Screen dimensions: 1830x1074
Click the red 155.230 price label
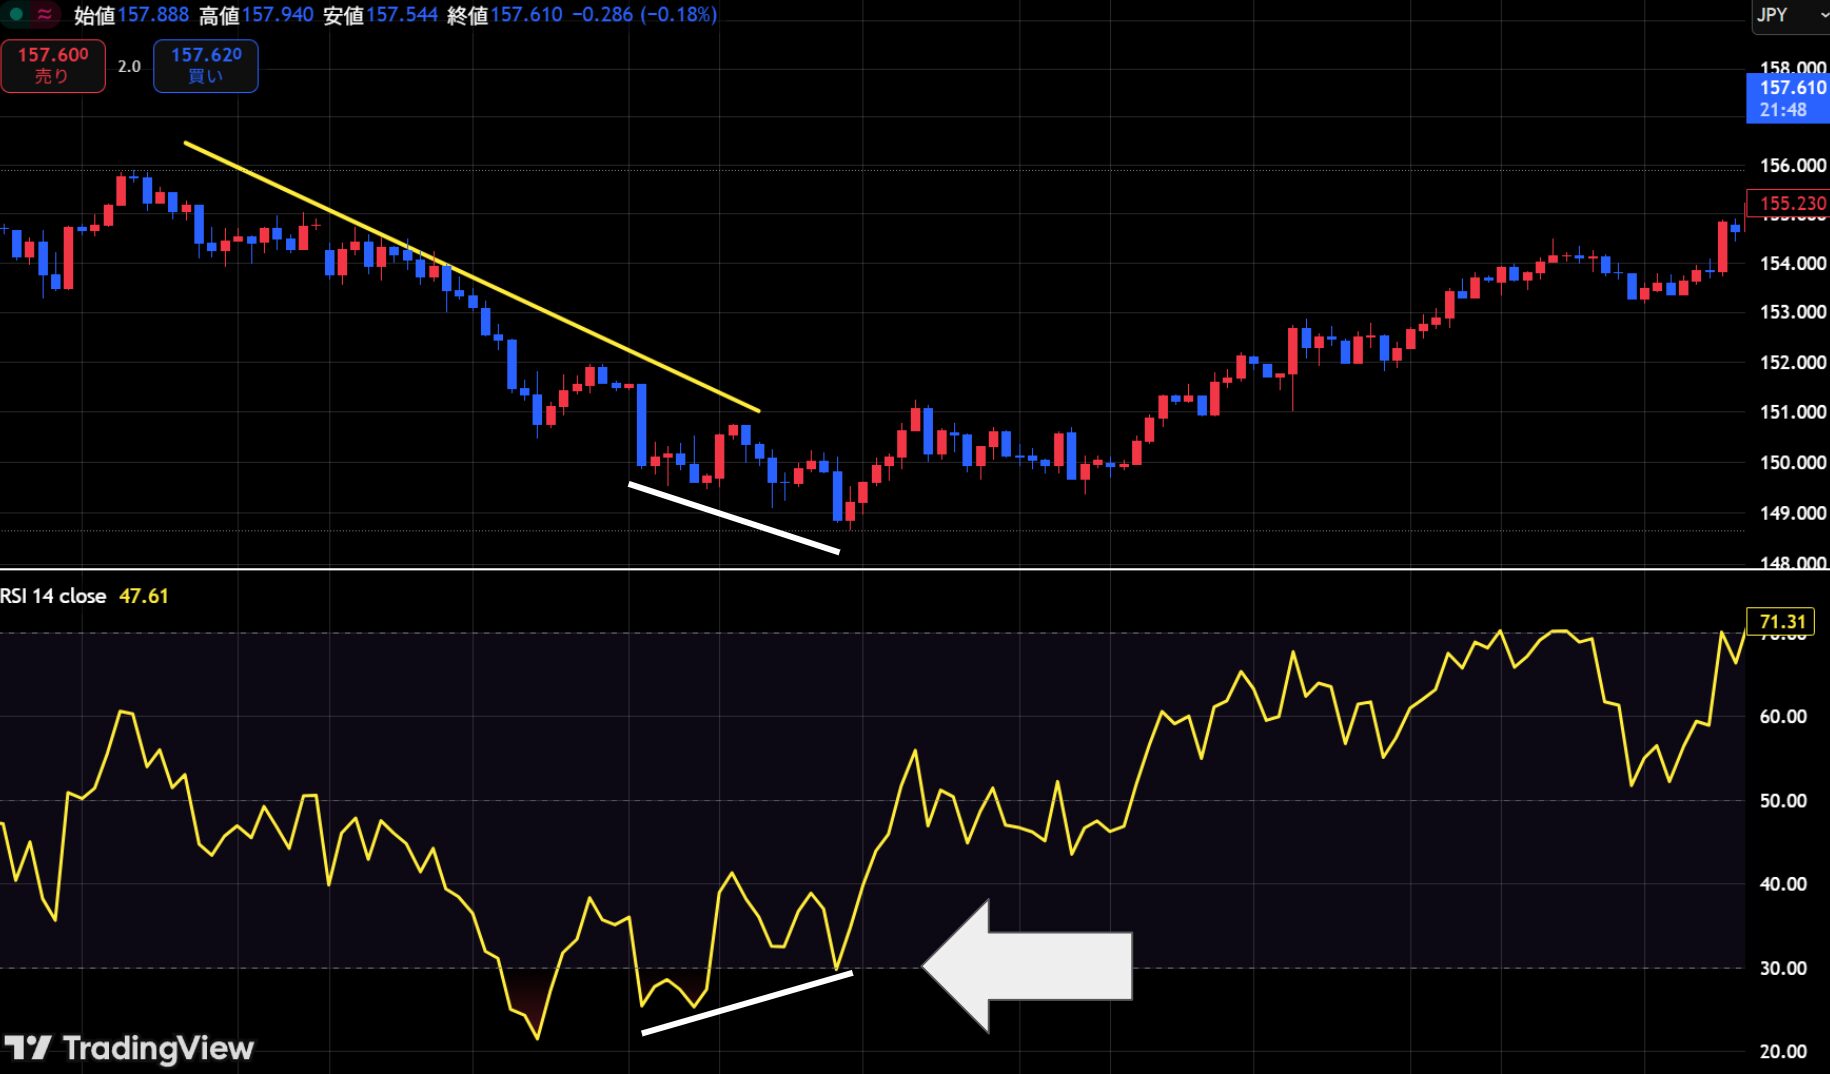tap(1788, 203)
